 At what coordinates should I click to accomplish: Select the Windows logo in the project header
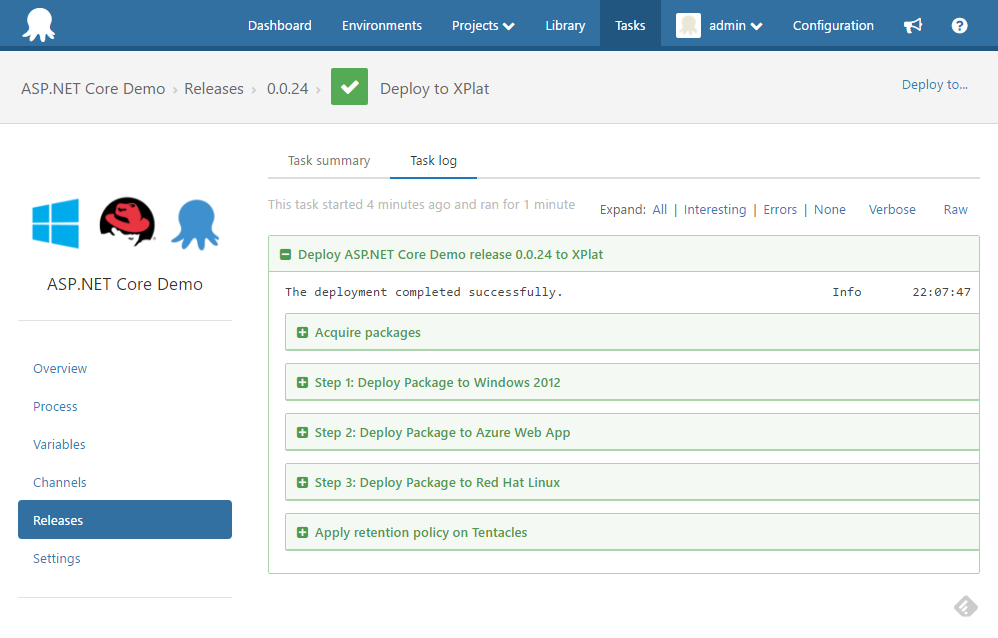(55, 222)
